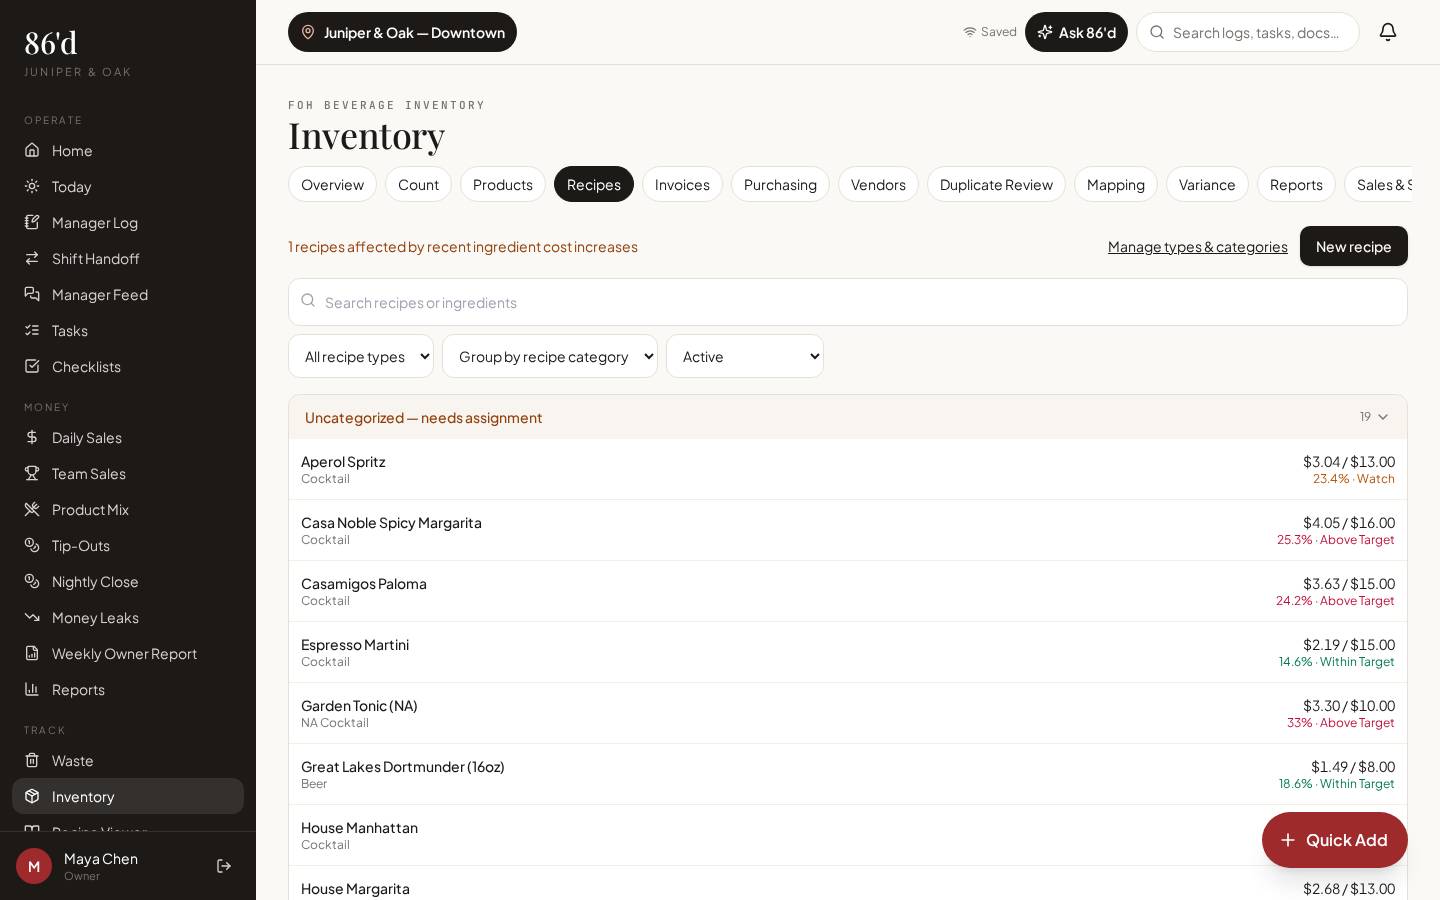Open Nightly Close icon
1440x900 pixels.
click(x=32, y=581)
